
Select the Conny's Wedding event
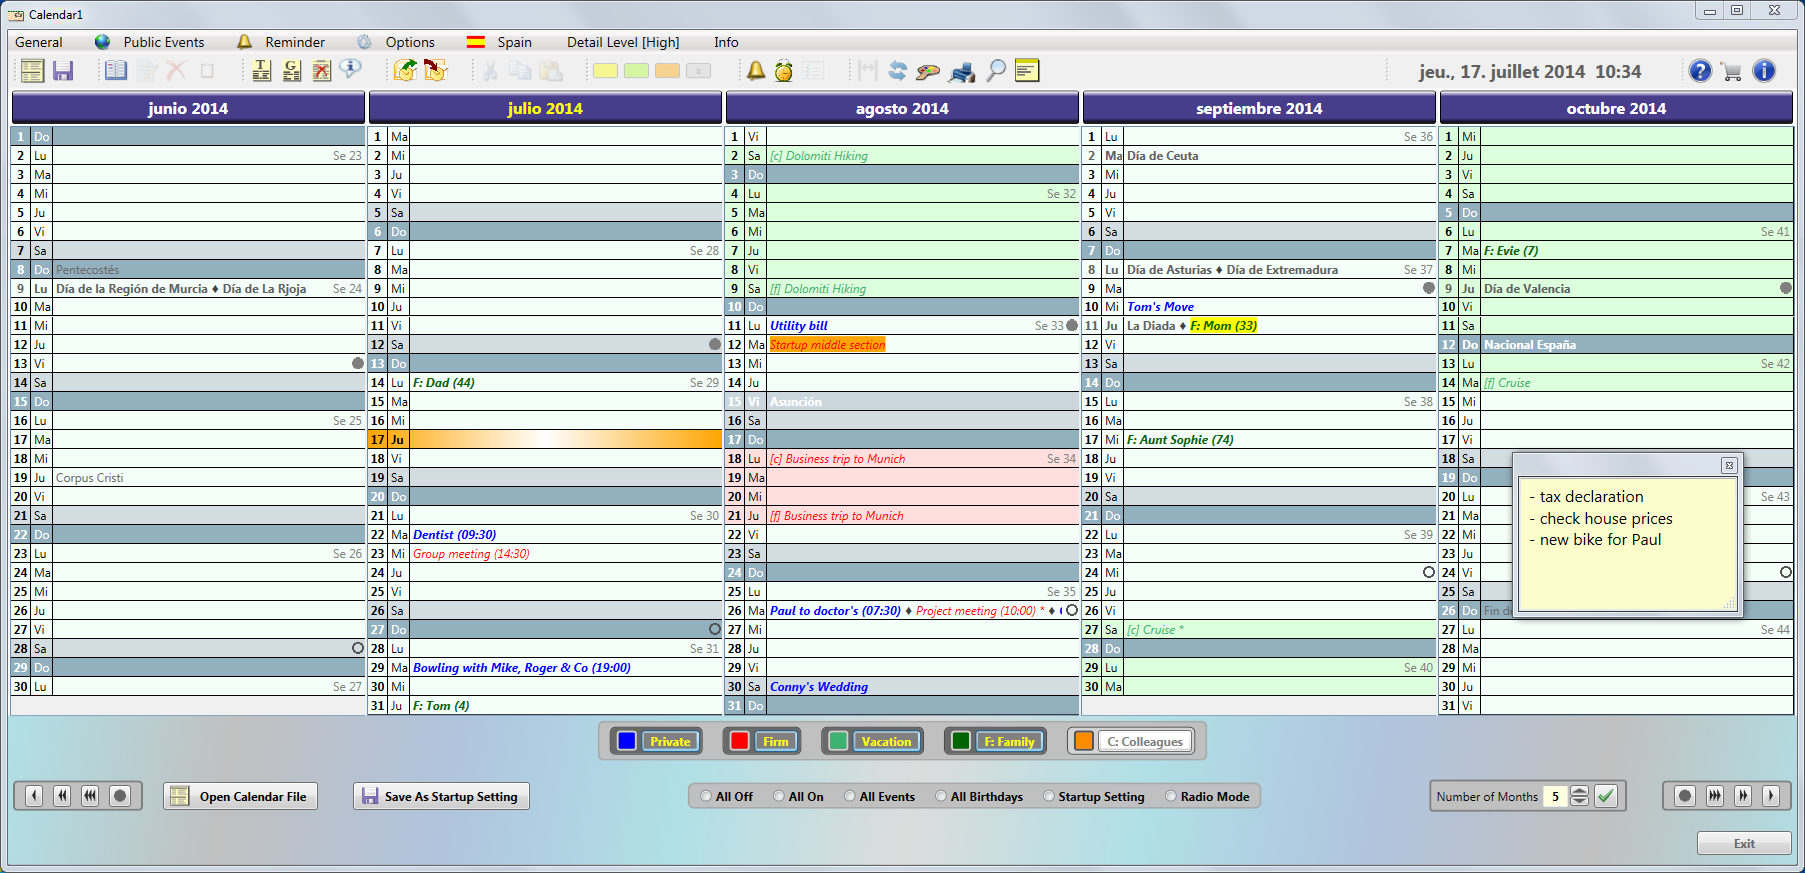[819, 687]
